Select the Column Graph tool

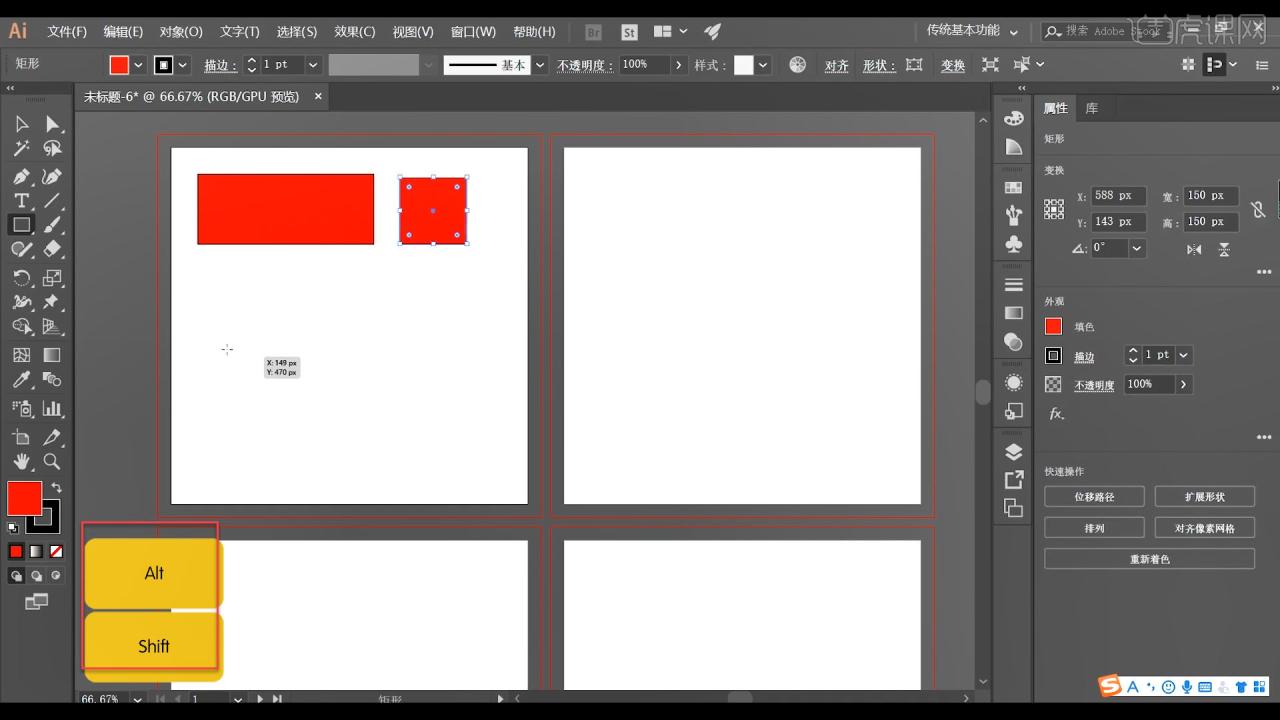coord(53,408)
